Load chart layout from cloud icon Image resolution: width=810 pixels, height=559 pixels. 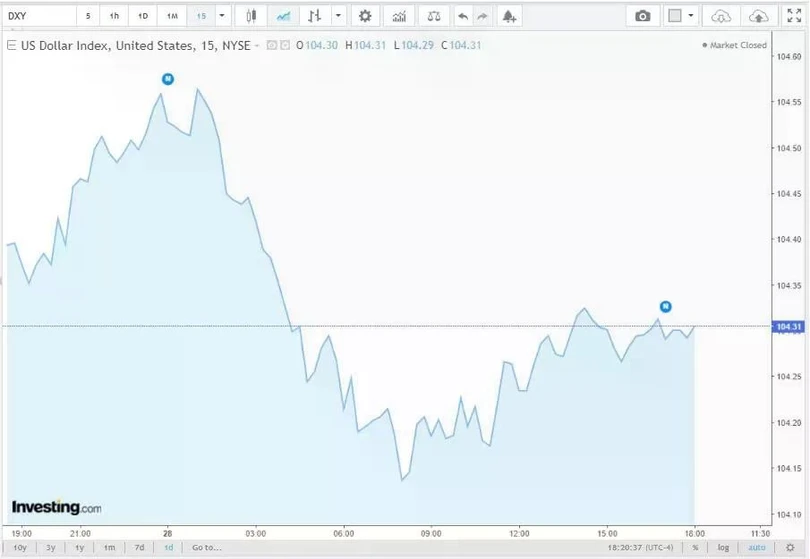tap(720, 16)
